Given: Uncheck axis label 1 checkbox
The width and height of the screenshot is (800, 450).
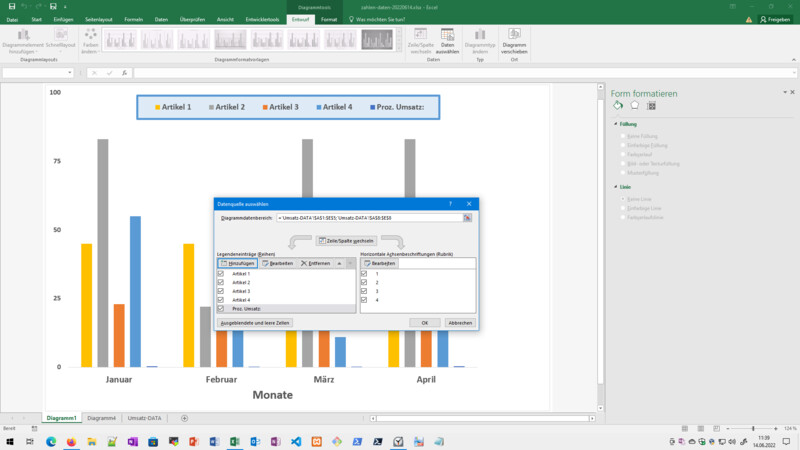Looking at the screenshot, I should click(364, 273).
